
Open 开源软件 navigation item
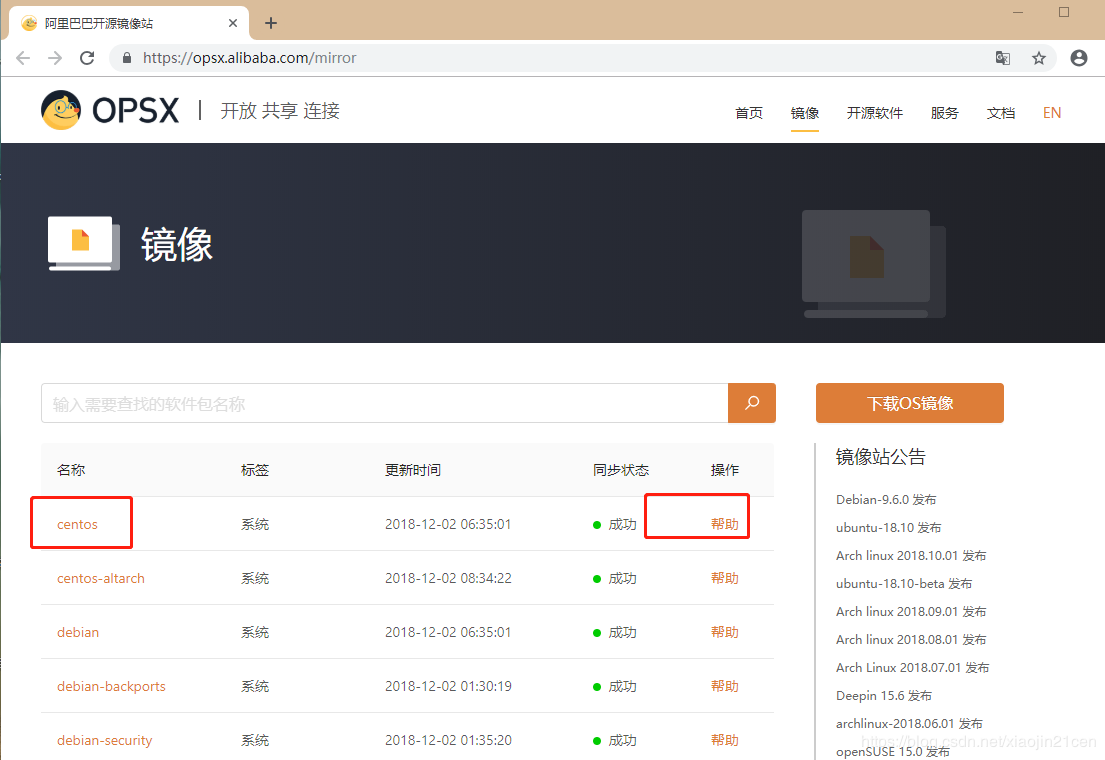tap(874, 113)
